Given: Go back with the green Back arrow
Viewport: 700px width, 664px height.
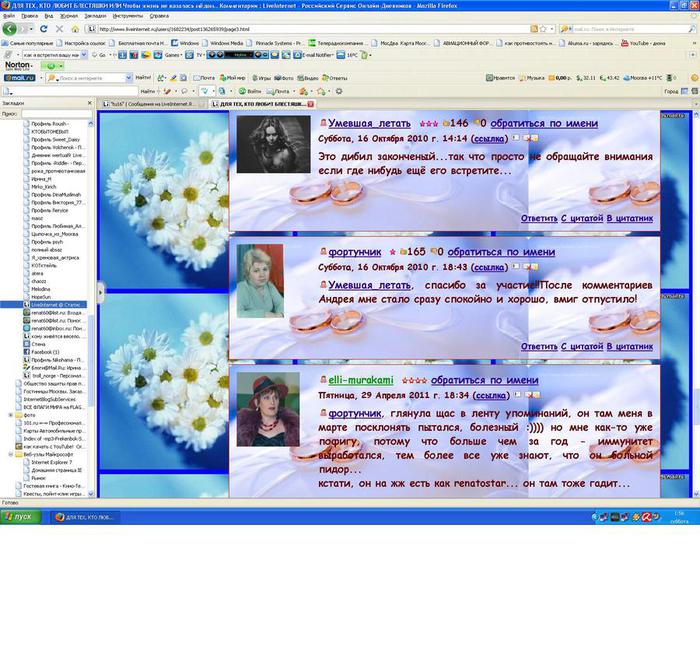Looking at the screenshot, I should coord(9,29).
